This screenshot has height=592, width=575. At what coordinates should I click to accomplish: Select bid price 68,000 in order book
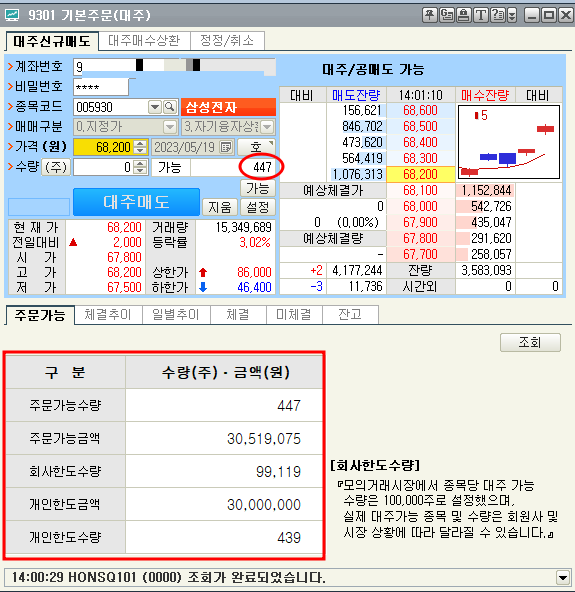[421, 206]
